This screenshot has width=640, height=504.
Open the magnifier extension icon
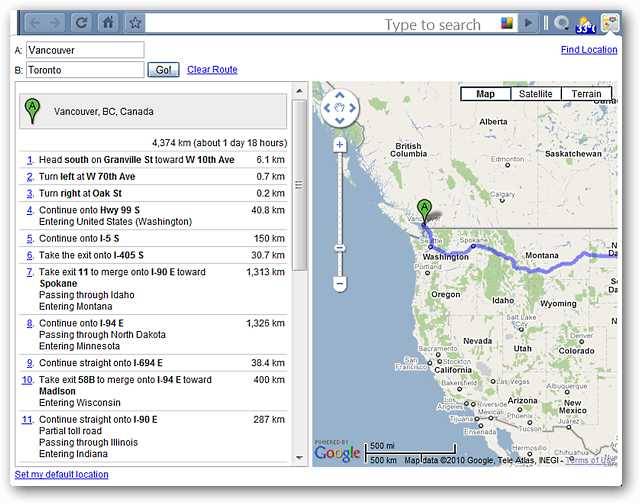click(x=562, y=23)
